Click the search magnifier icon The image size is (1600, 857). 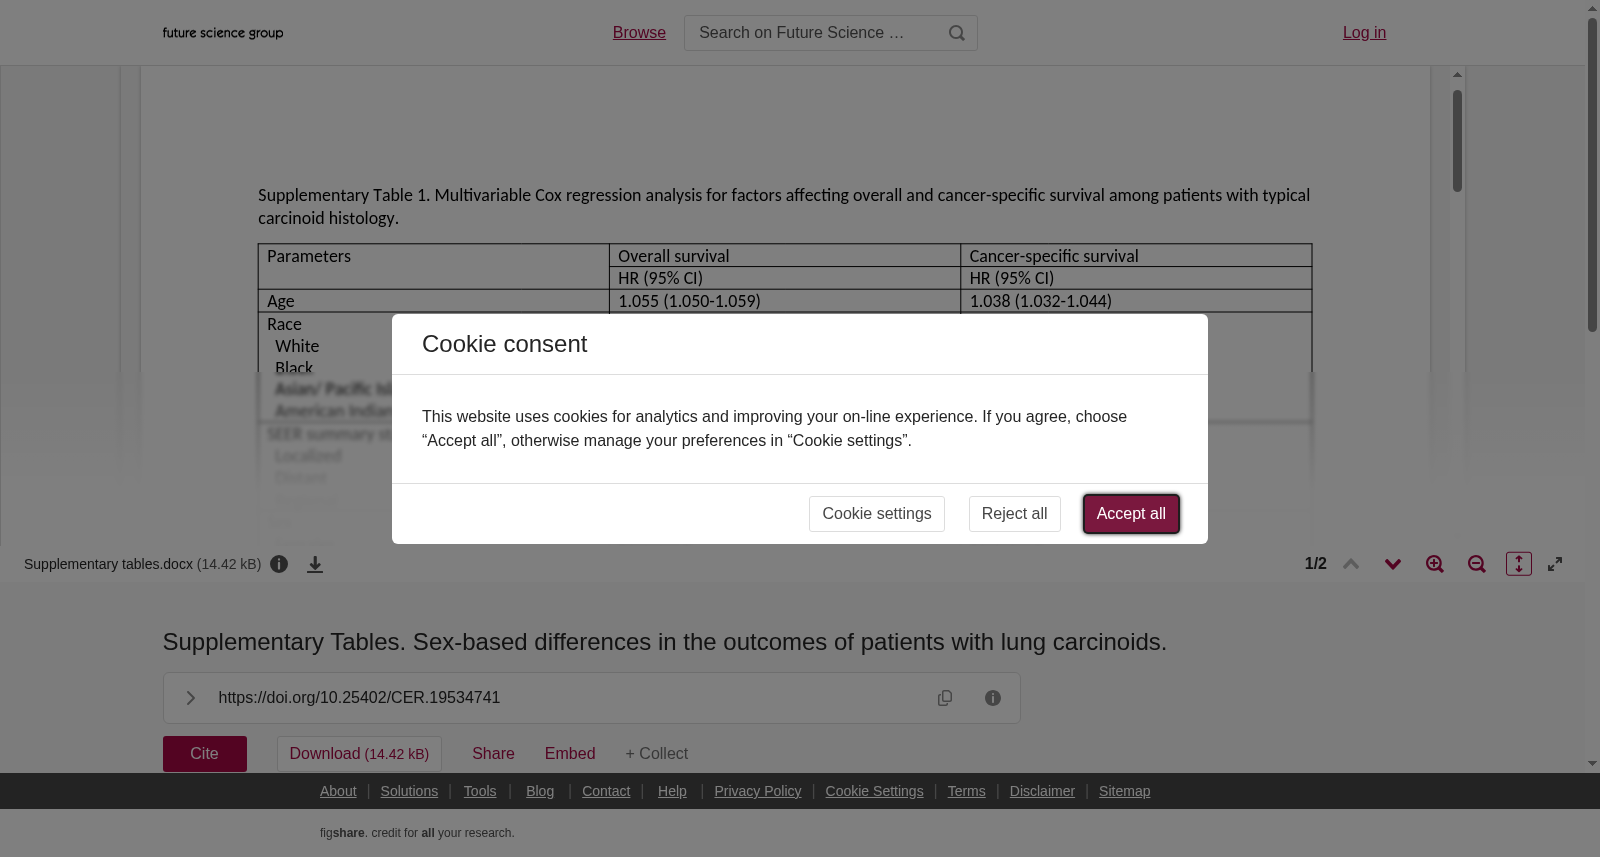(x=957, y=33)
